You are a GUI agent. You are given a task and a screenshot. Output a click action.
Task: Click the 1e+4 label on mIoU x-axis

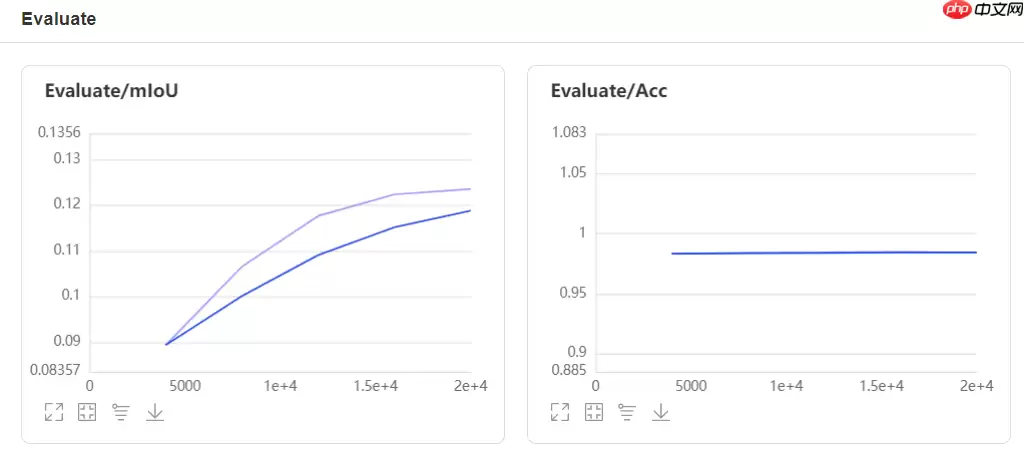280,386
